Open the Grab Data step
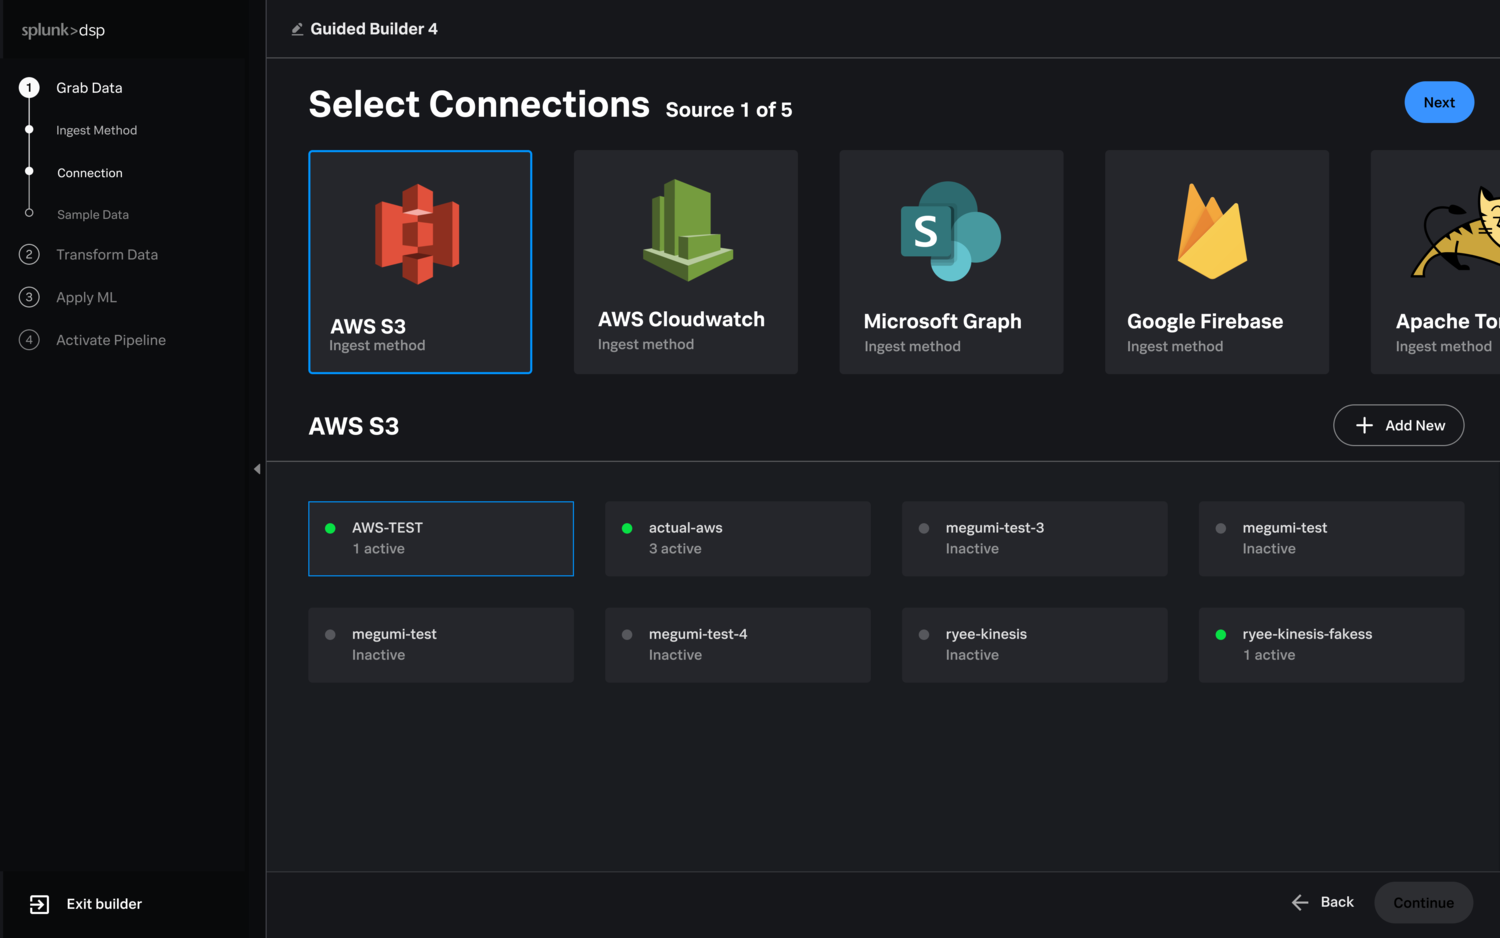Image resolution: width=1500 pixels, height=938 pixels. (89, 88)
